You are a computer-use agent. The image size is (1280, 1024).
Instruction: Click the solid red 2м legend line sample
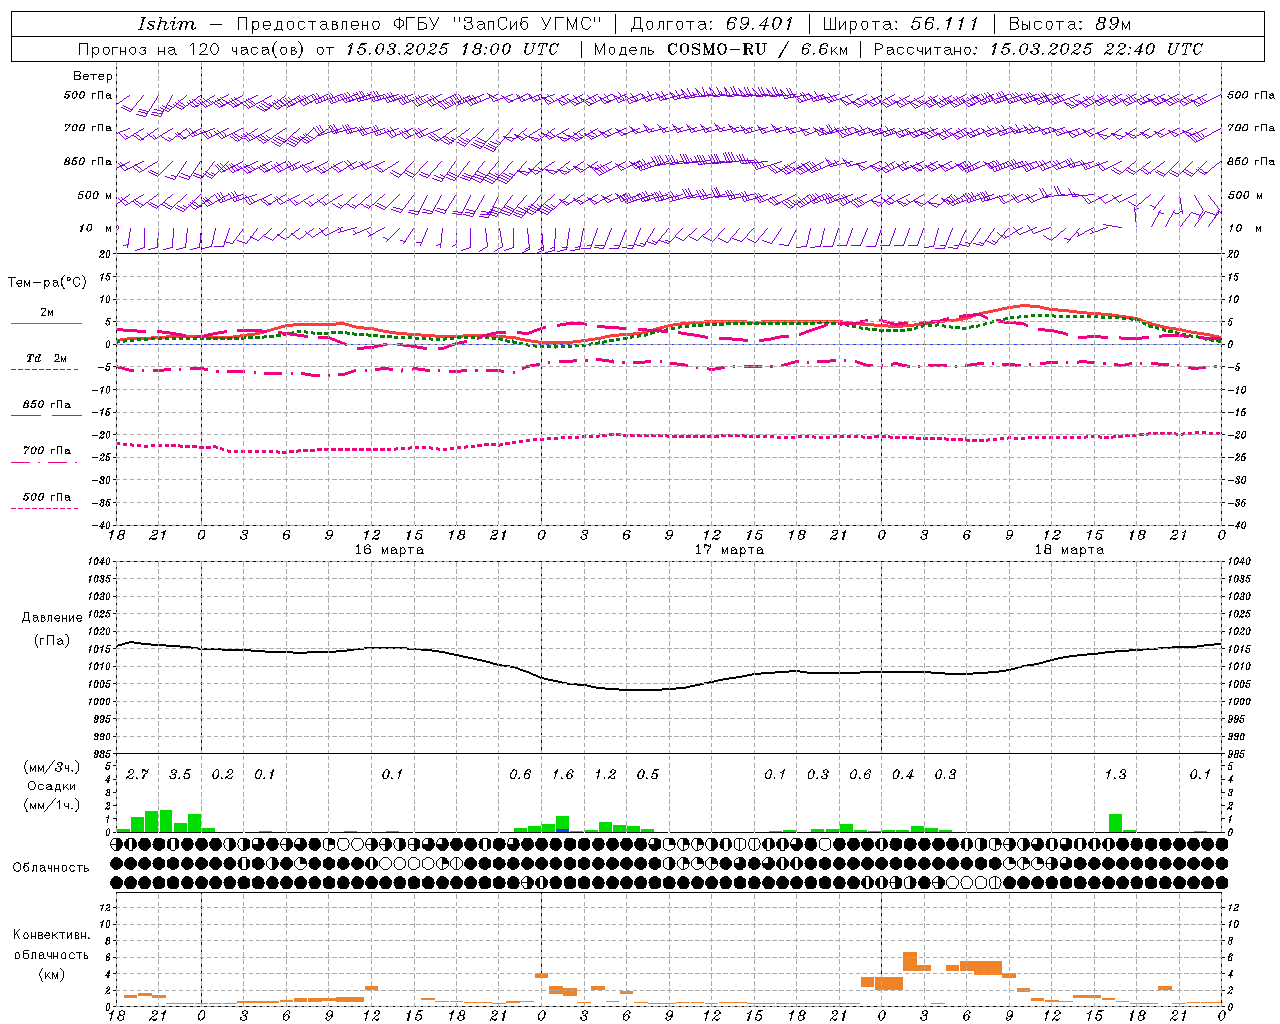pos(46,324)
